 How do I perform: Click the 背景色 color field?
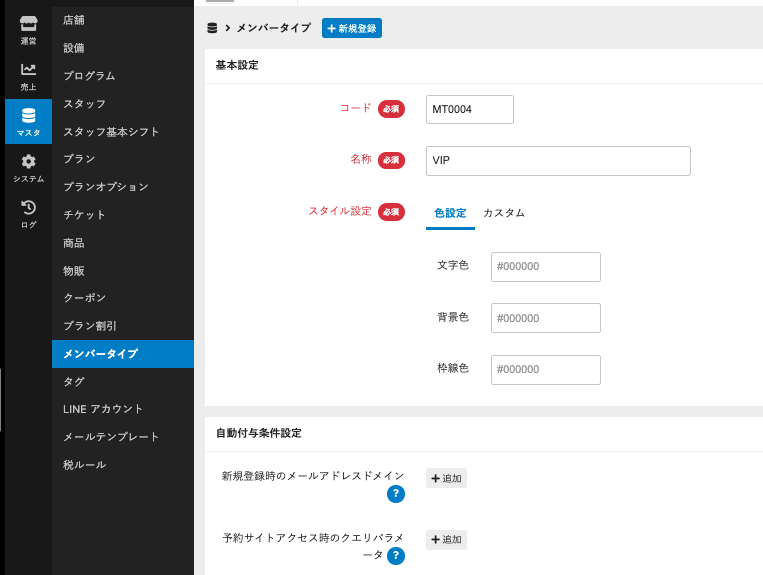click(545, 318)
